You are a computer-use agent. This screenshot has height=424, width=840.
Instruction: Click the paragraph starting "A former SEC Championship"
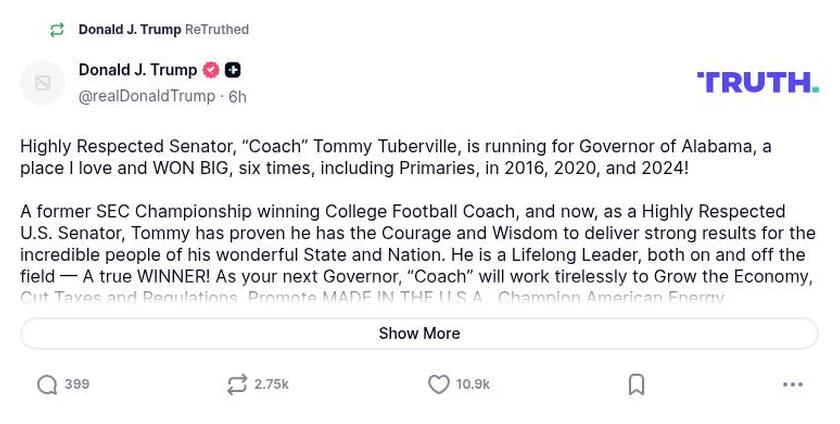click(417, 244)
